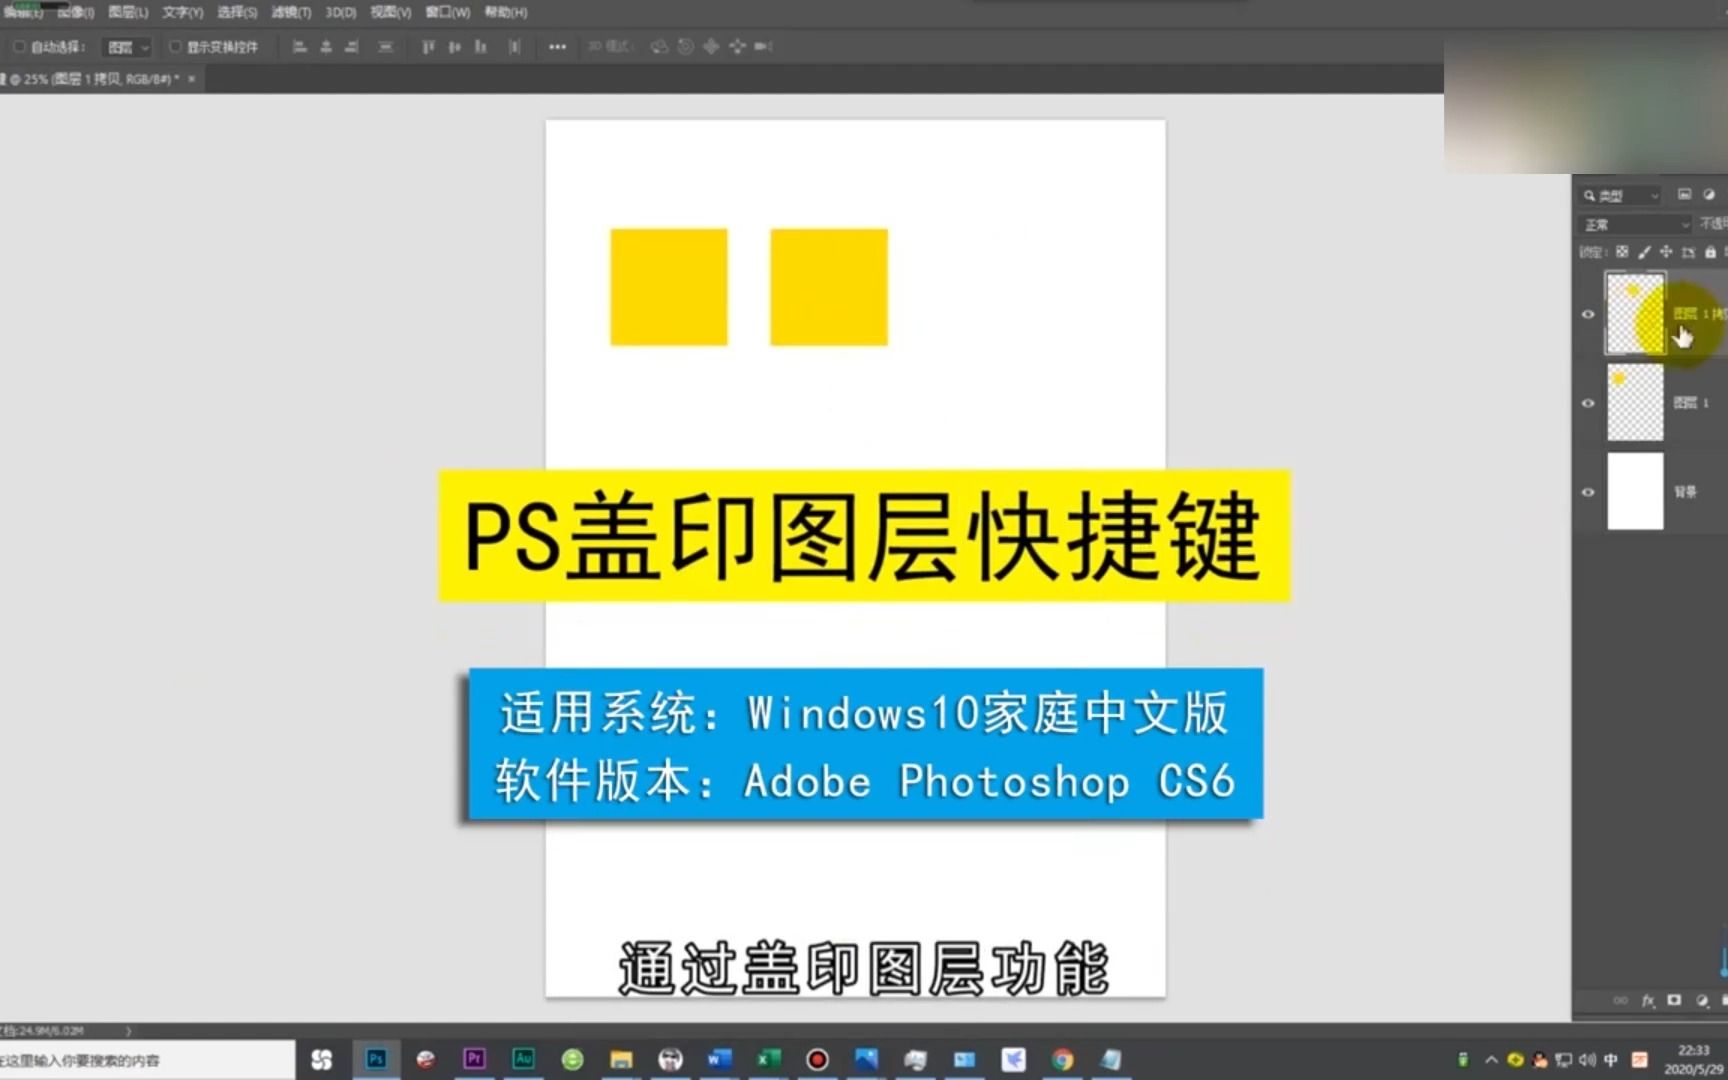
Task: Click the align right edges icon
Action: [351, 47]
